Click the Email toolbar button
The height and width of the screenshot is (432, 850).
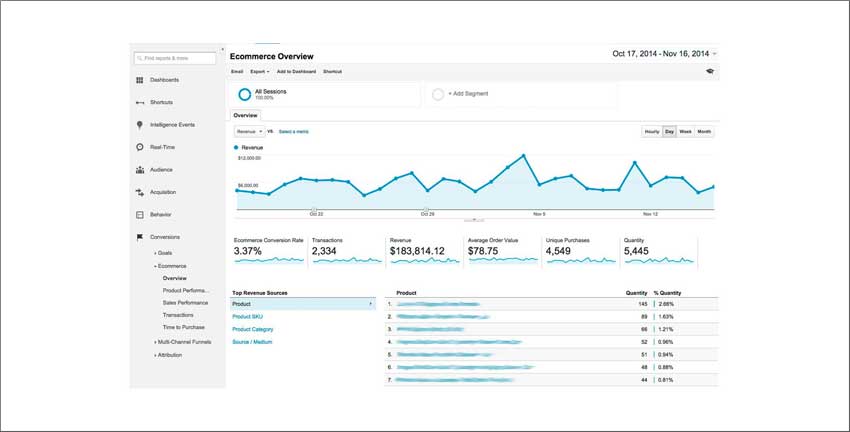pos(237,72)
